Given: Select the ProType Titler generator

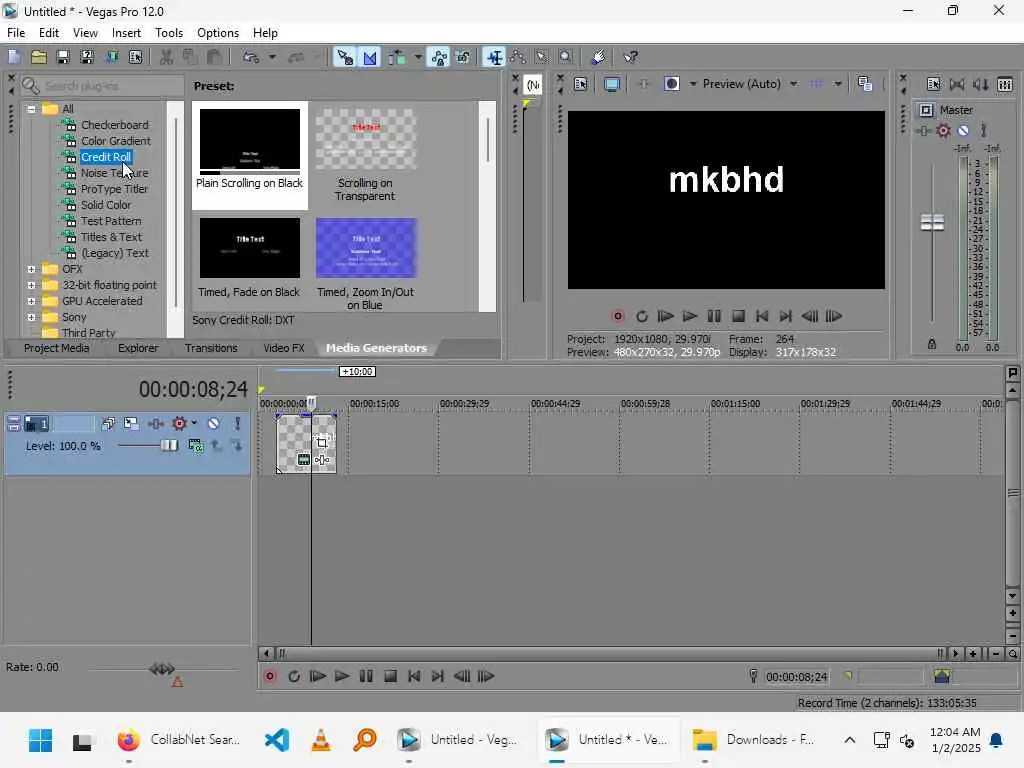Looking at the screenshot, I should (114, 189).
